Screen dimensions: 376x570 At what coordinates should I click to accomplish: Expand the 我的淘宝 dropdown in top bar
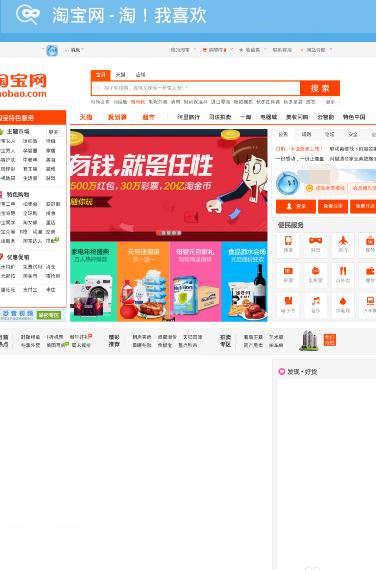point(183,50)
